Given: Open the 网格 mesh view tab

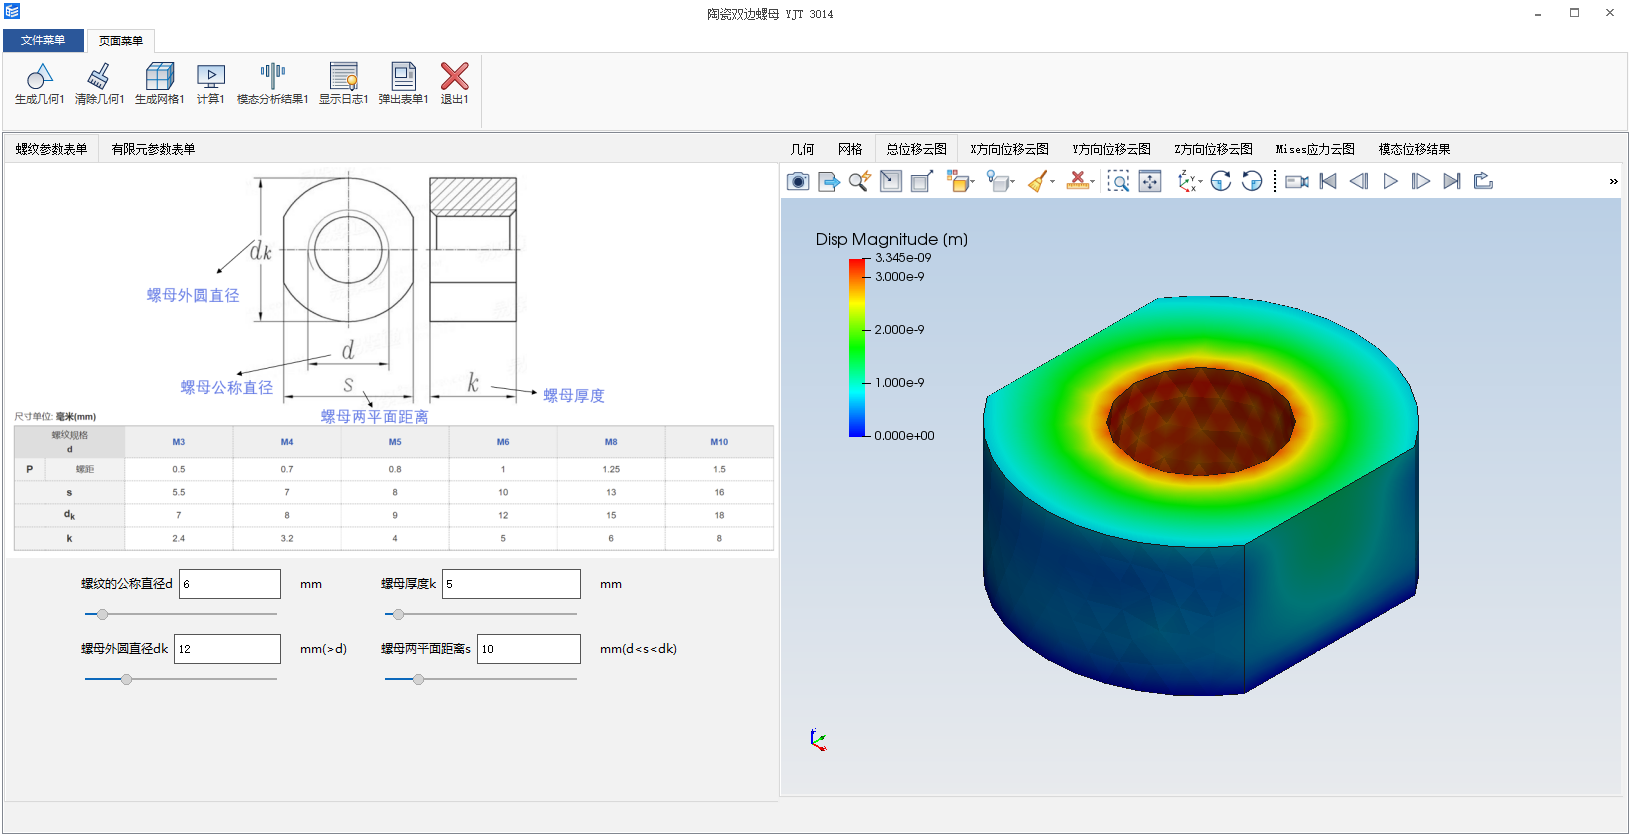Looking at the screenshot, I should coord(850,149).
